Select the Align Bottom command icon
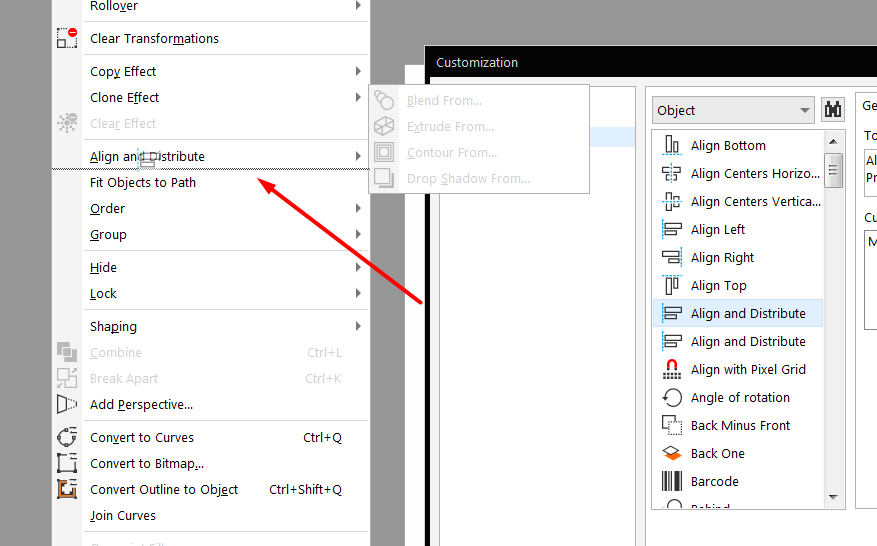The height and width of the screenshot is (546, 877). (671, 145)
